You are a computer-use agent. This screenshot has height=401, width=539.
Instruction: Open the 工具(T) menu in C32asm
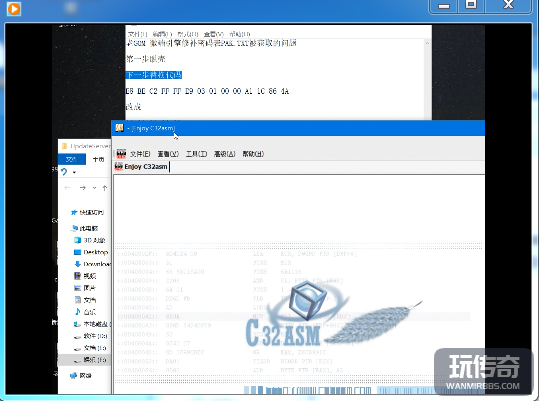(x=196, y=154)
